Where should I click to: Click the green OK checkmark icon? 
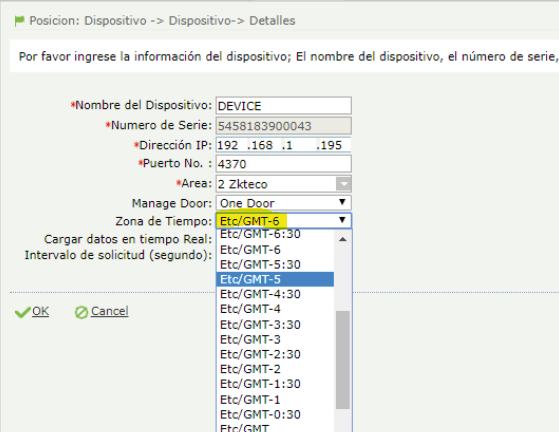tap(22, 312)
